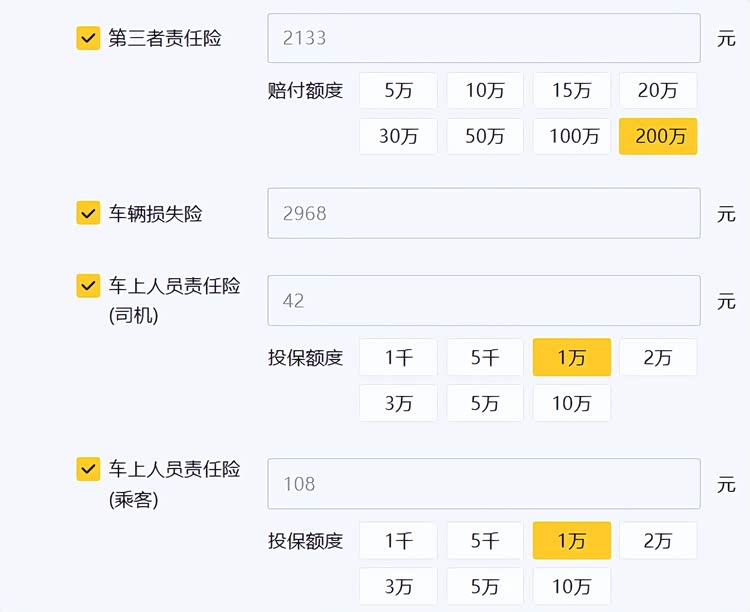The height and width of the screenshot is (612, 750).
Task: Click the driver liability premium field showing 42
Action: point(483,300)
